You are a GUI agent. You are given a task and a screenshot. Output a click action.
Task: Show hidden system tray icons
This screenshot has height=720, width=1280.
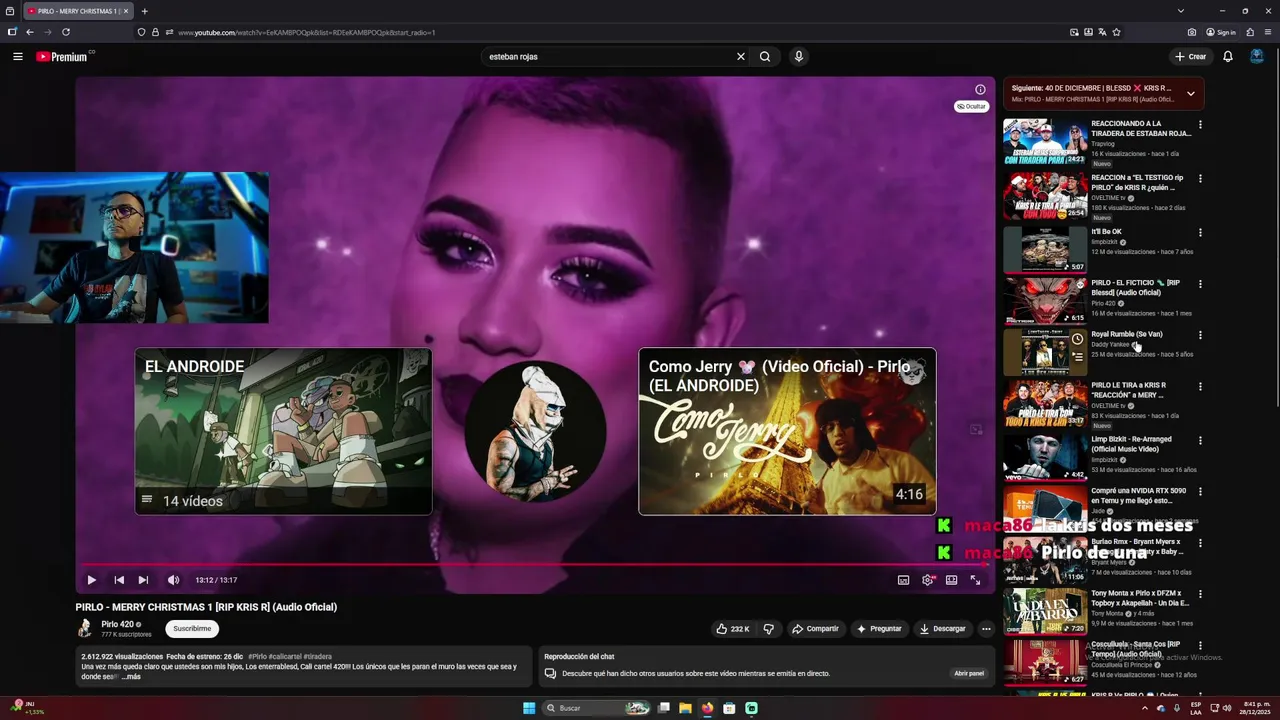pos(1144,708)
